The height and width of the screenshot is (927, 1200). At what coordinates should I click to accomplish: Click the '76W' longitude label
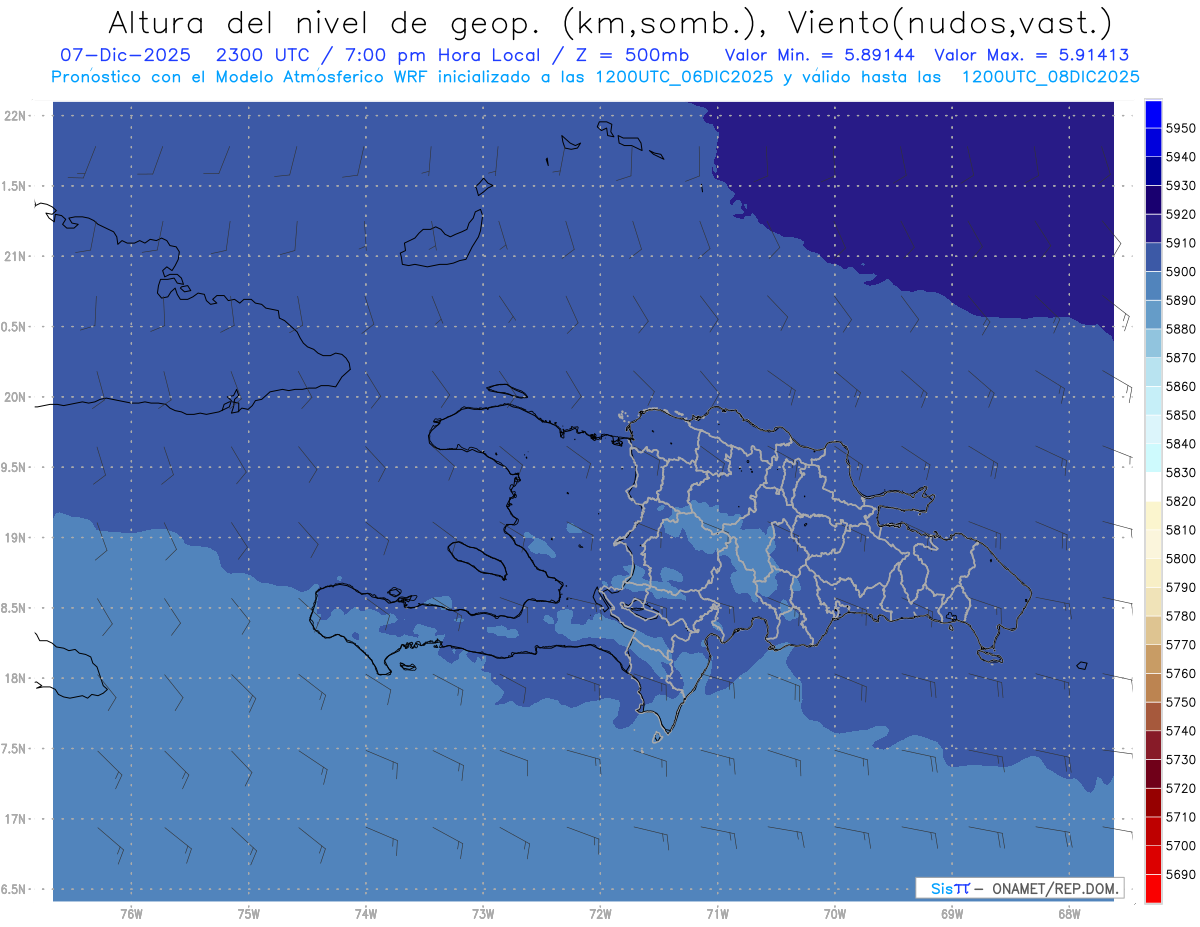click(131, 914)
